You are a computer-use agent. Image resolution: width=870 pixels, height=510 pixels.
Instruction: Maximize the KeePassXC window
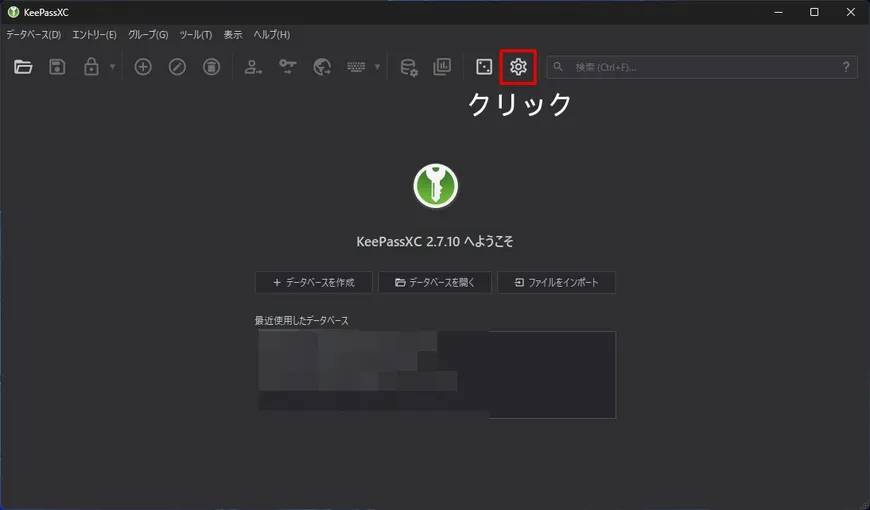coord(814,12)
